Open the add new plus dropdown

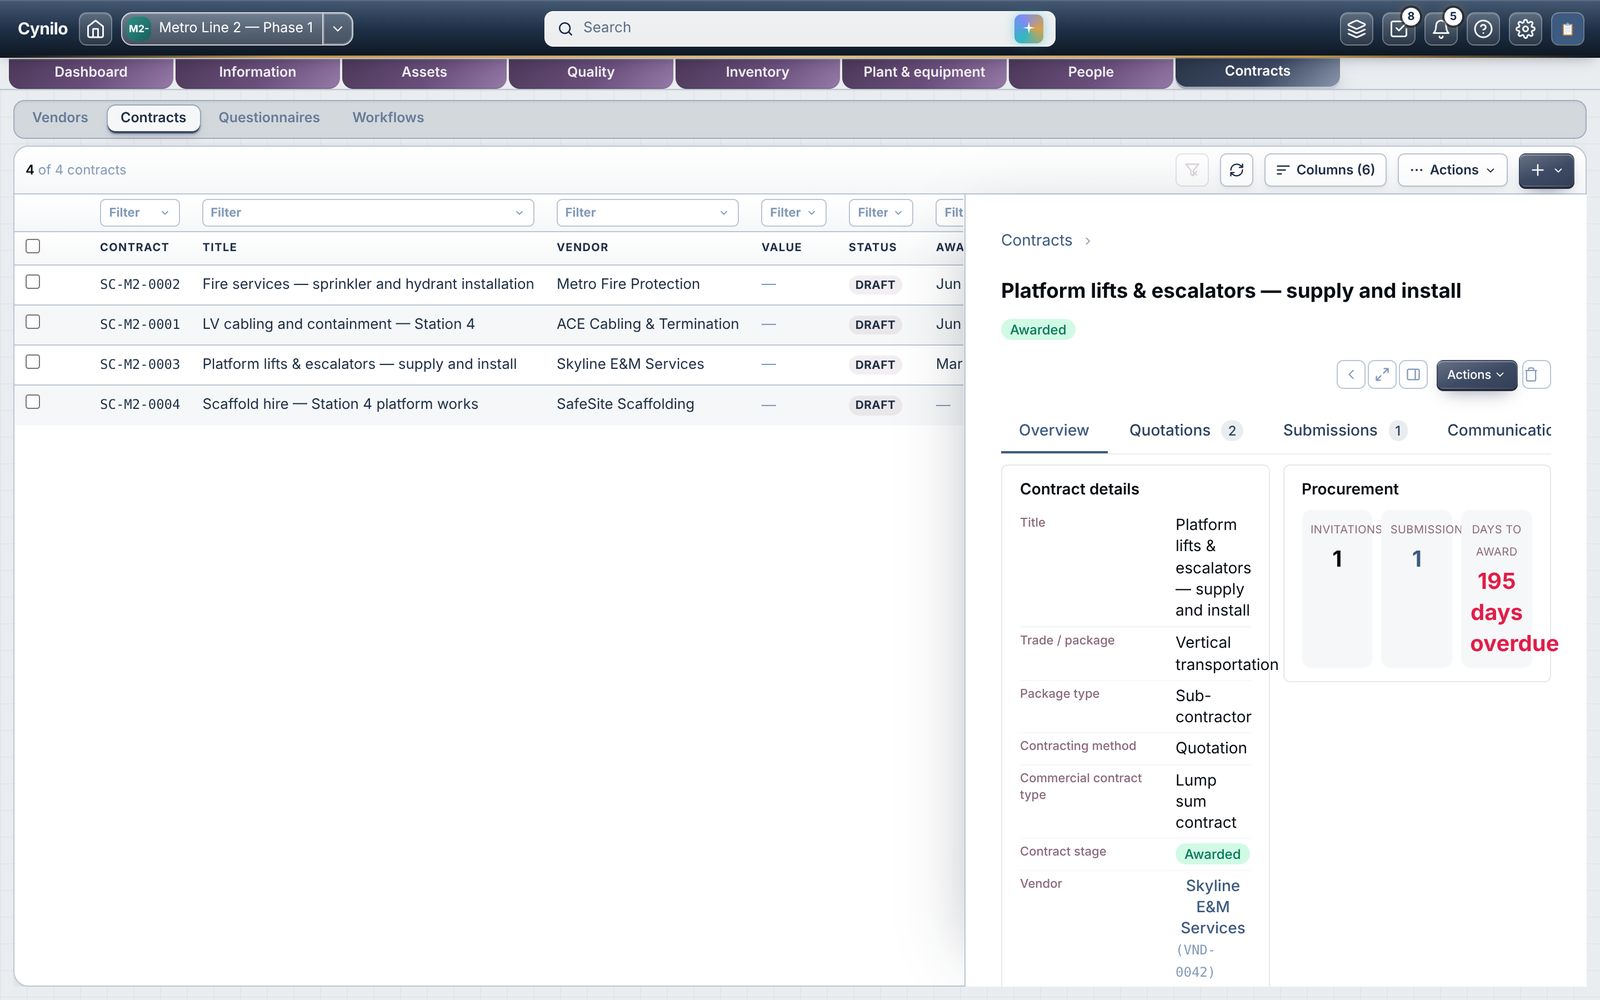[x=1546, y=170]
